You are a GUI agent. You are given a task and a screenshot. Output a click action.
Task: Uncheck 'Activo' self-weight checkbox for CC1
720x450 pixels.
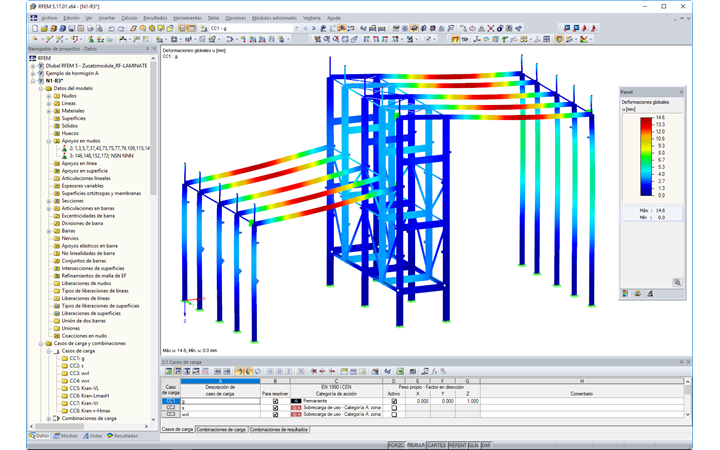click(x=394, y=401)
